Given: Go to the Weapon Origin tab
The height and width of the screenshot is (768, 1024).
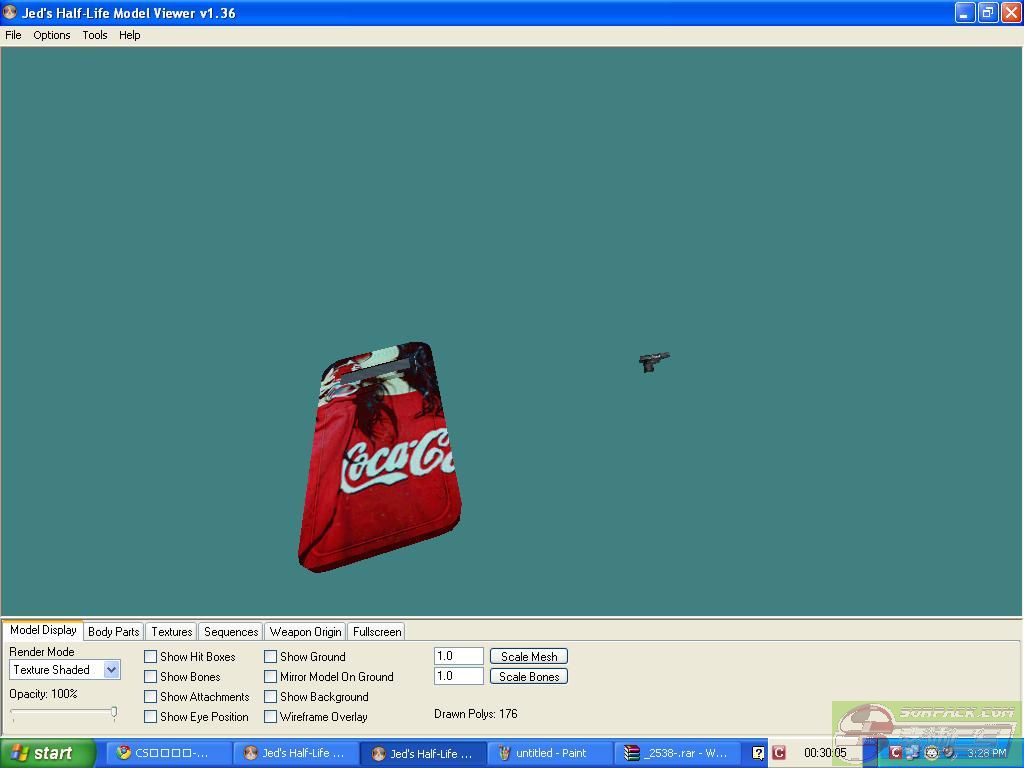Looking at the screenshot, I should point(305,632).
